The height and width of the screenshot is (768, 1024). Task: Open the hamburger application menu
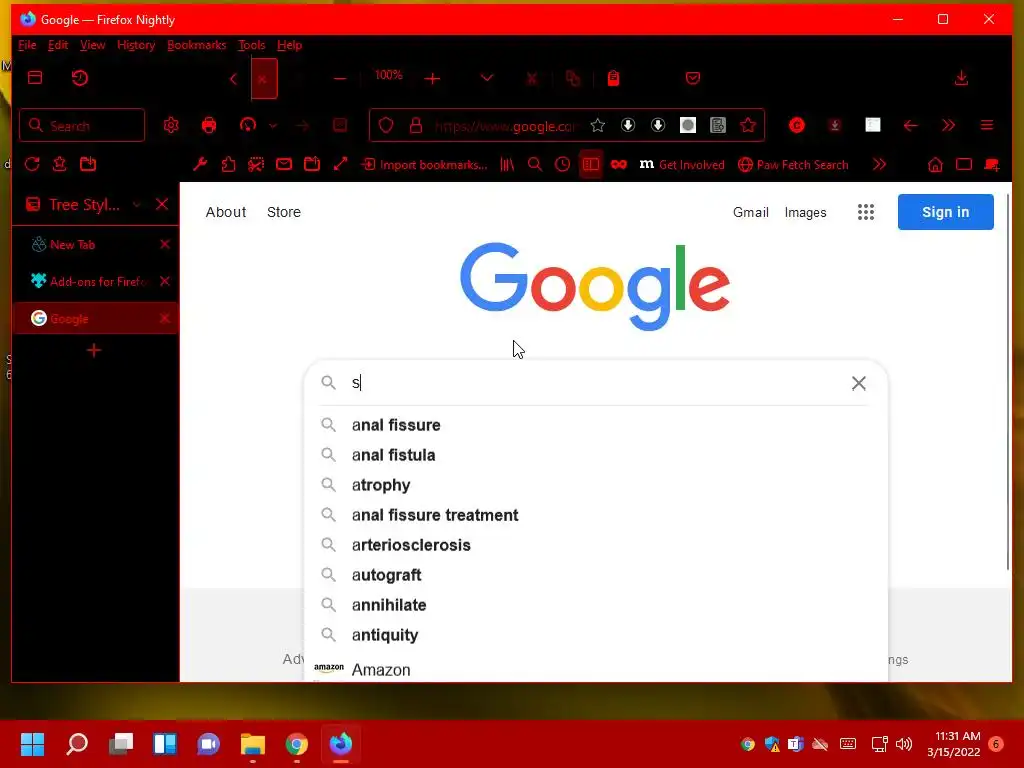click(x=987, y=125)
